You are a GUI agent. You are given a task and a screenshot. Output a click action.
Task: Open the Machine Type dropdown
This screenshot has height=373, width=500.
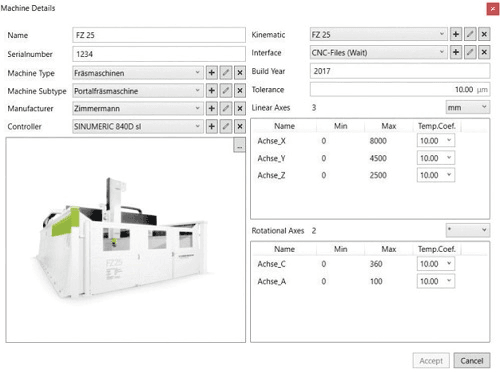(138, 73)
